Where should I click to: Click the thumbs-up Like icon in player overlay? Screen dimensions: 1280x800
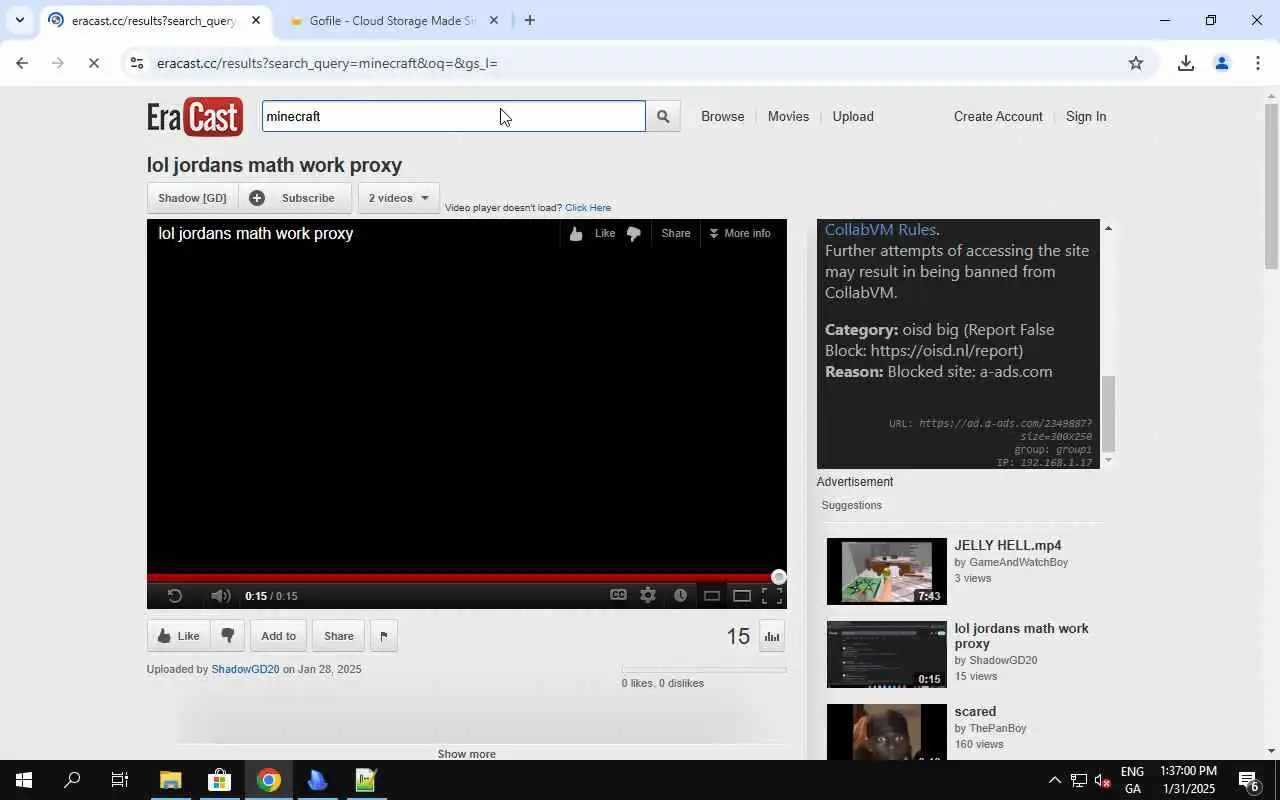(576, 234)
